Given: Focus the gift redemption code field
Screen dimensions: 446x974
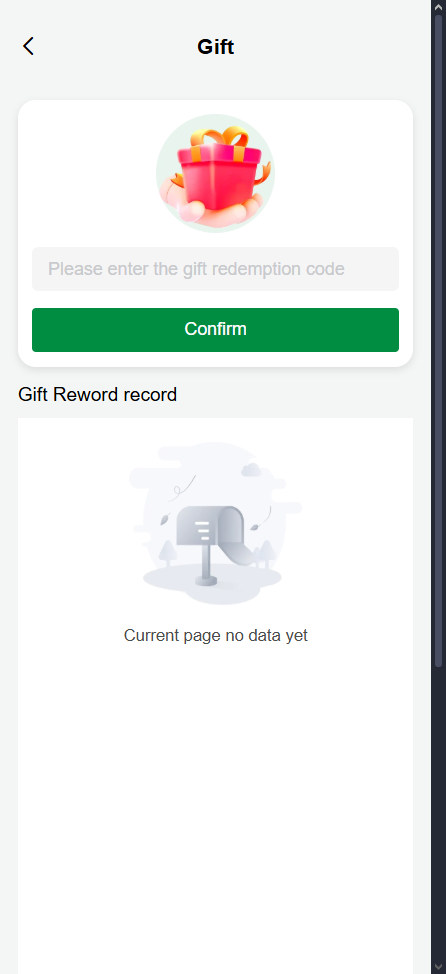Looking at the screenshot, I should (x=215, y=269).
